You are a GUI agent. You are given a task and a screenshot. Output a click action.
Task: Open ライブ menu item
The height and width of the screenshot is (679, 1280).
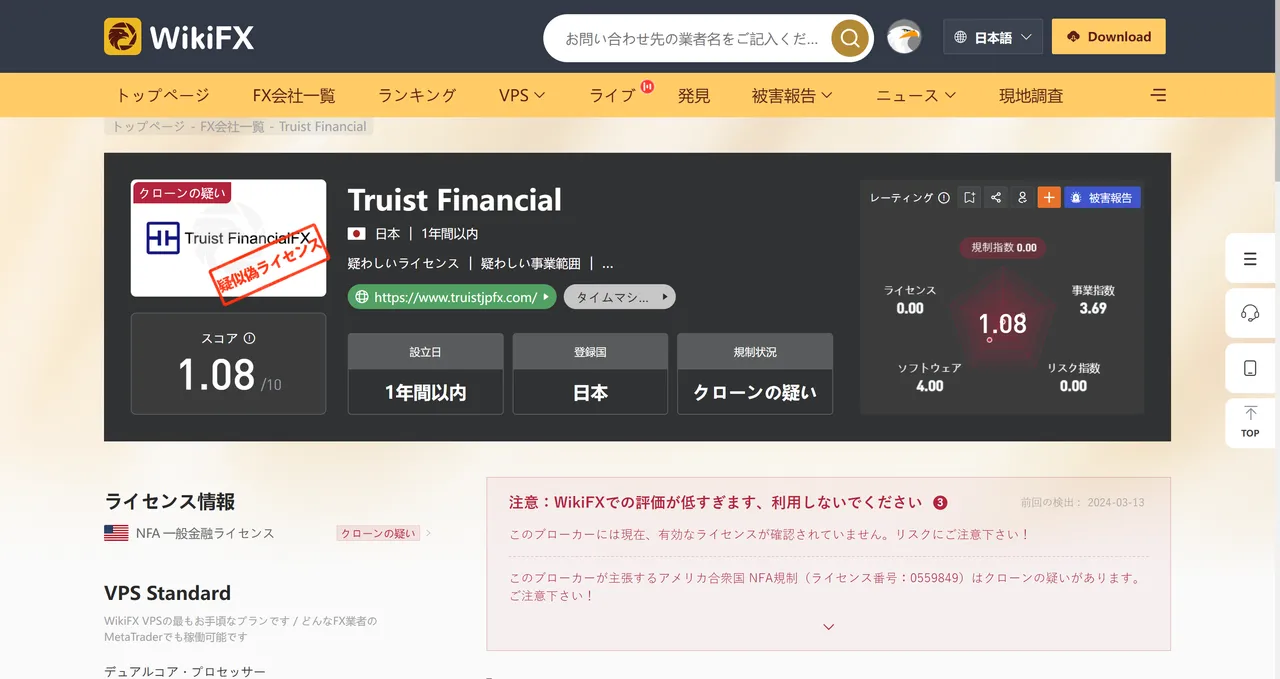click(613, 95)
